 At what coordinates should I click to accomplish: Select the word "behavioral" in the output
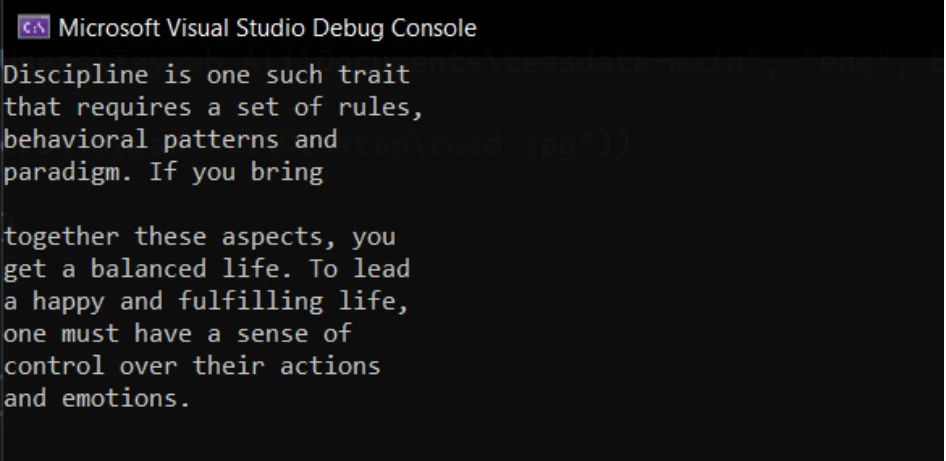(x=76, y=139)
